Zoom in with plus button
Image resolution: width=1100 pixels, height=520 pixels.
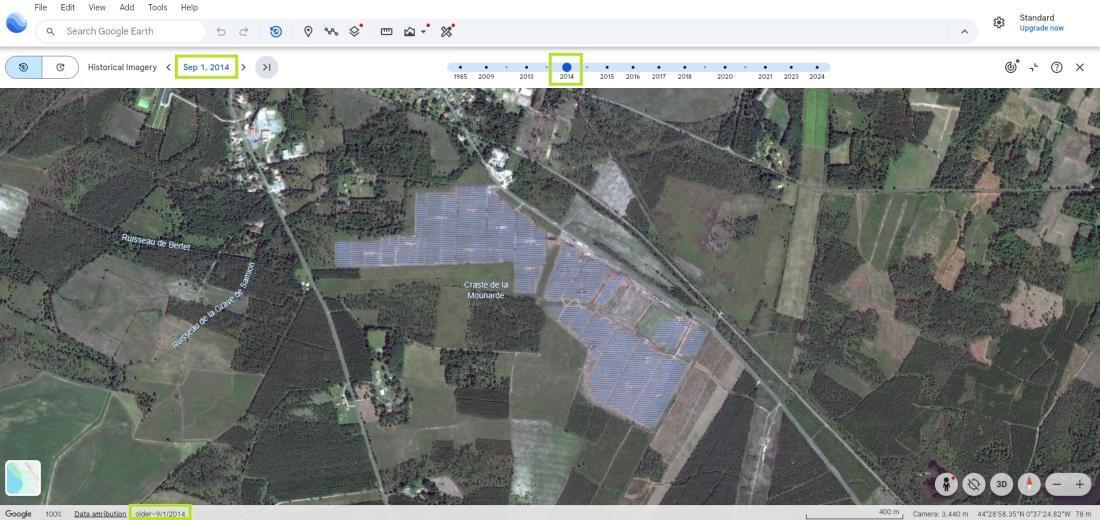[1080, 484]
